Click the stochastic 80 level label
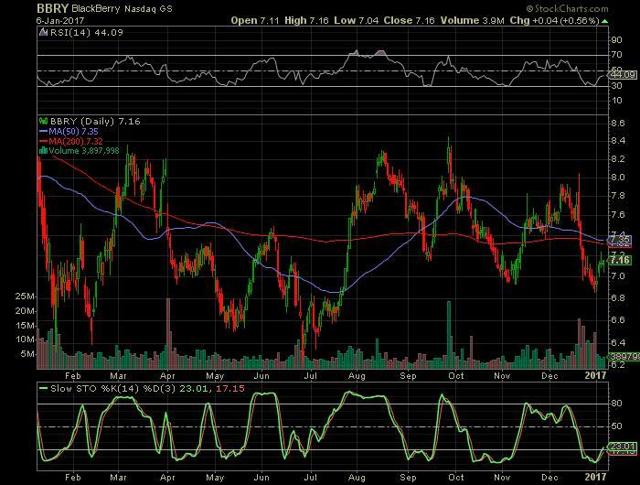The image size is (640, 485). (x=617, y=403)
